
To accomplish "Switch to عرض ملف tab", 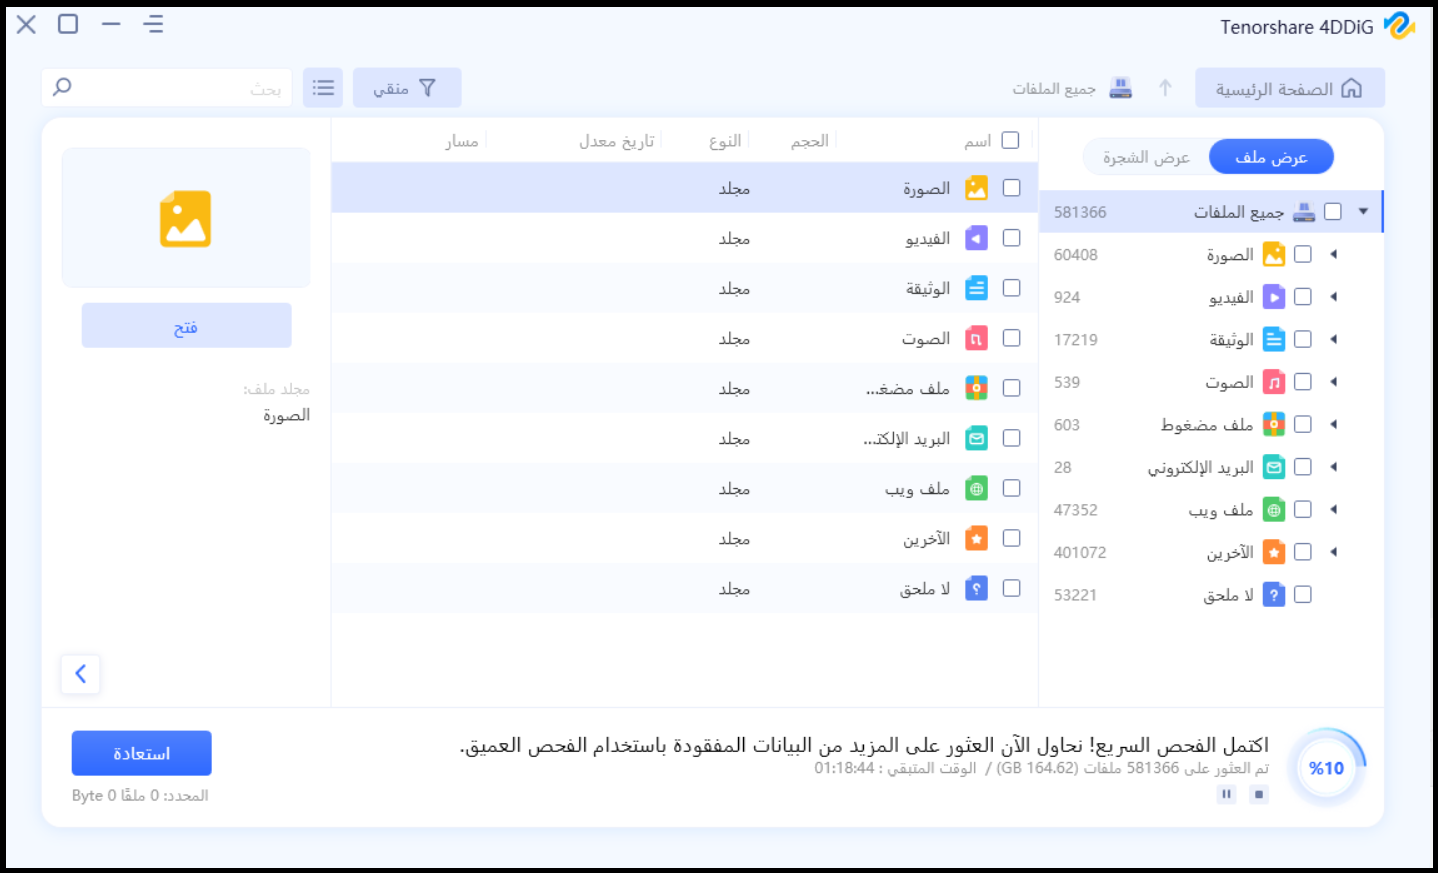I will click(x=1271, y=157).
